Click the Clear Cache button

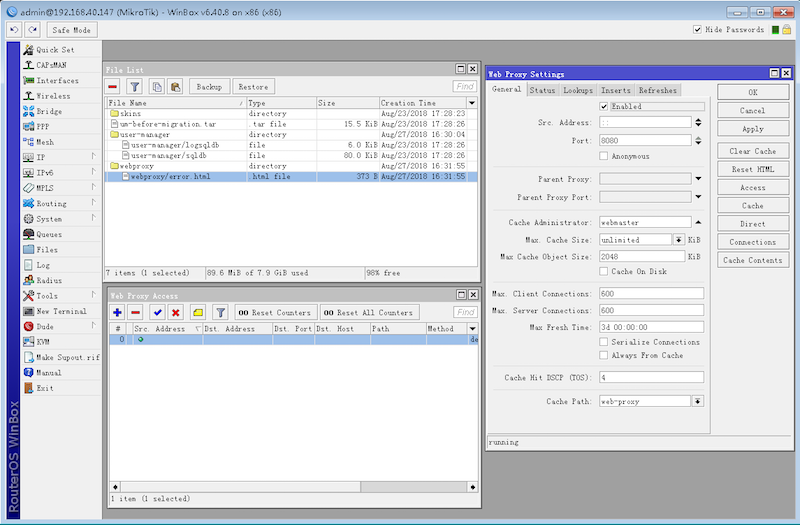tap(753, 151)
